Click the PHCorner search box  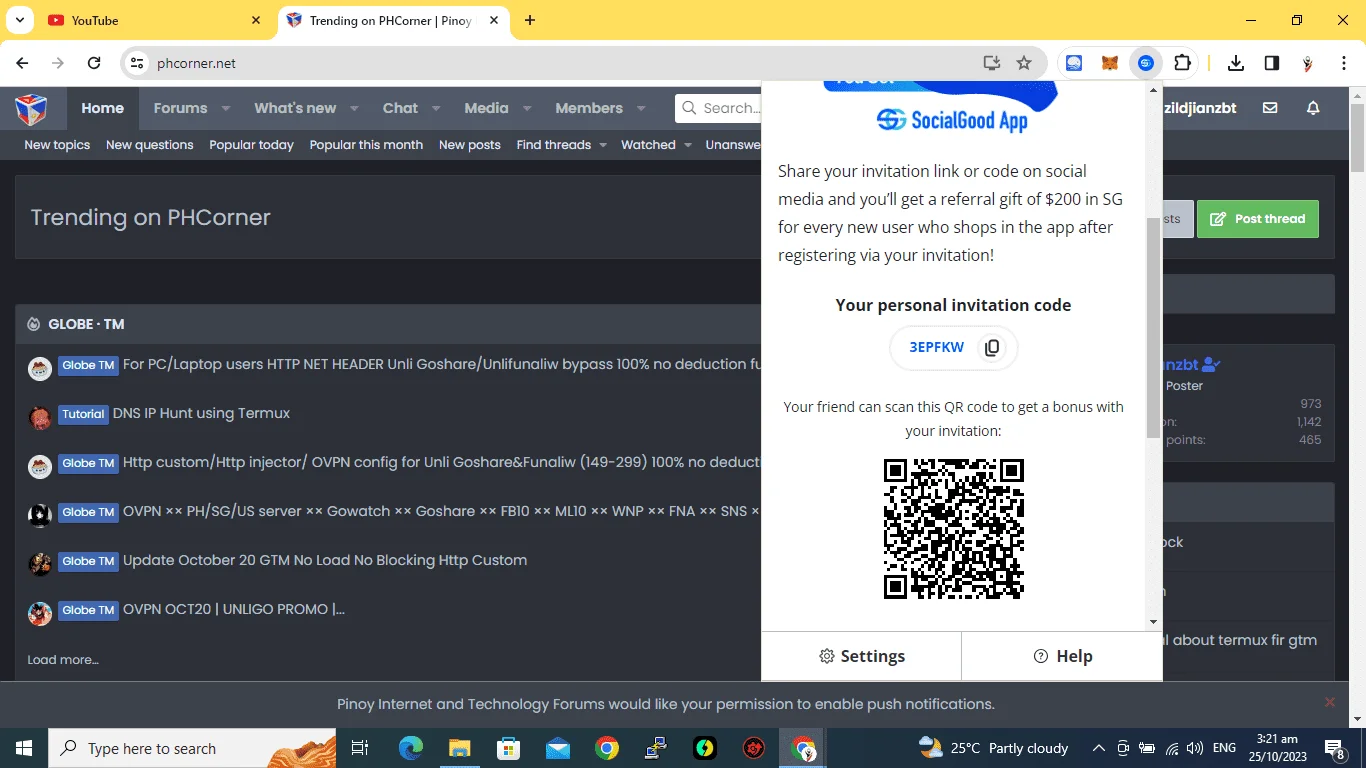pyautogui.click(x=718, y=108)
